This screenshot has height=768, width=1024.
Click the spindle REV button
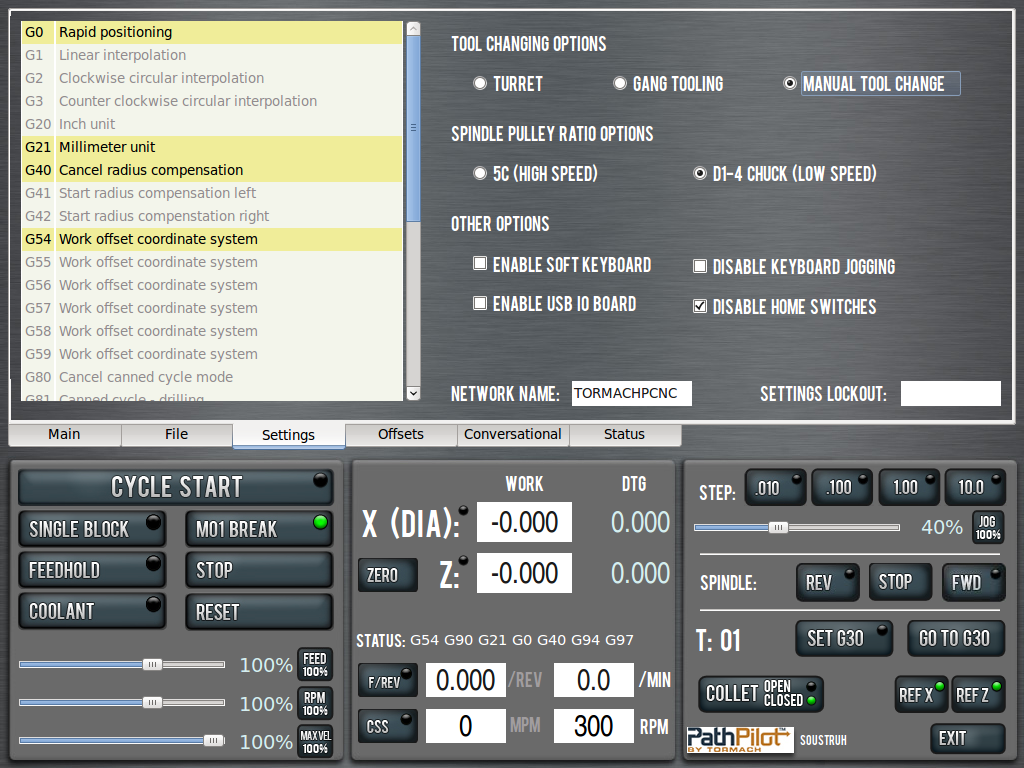[826, 582]
